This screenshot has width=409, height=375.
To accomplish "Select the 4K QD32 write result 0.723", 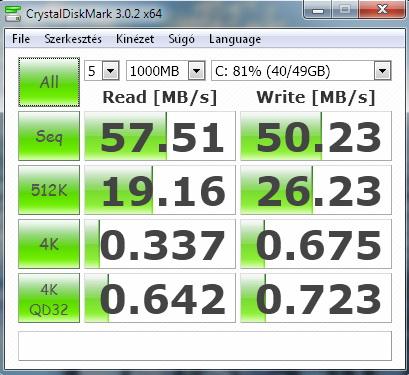I will pos(316,298).
